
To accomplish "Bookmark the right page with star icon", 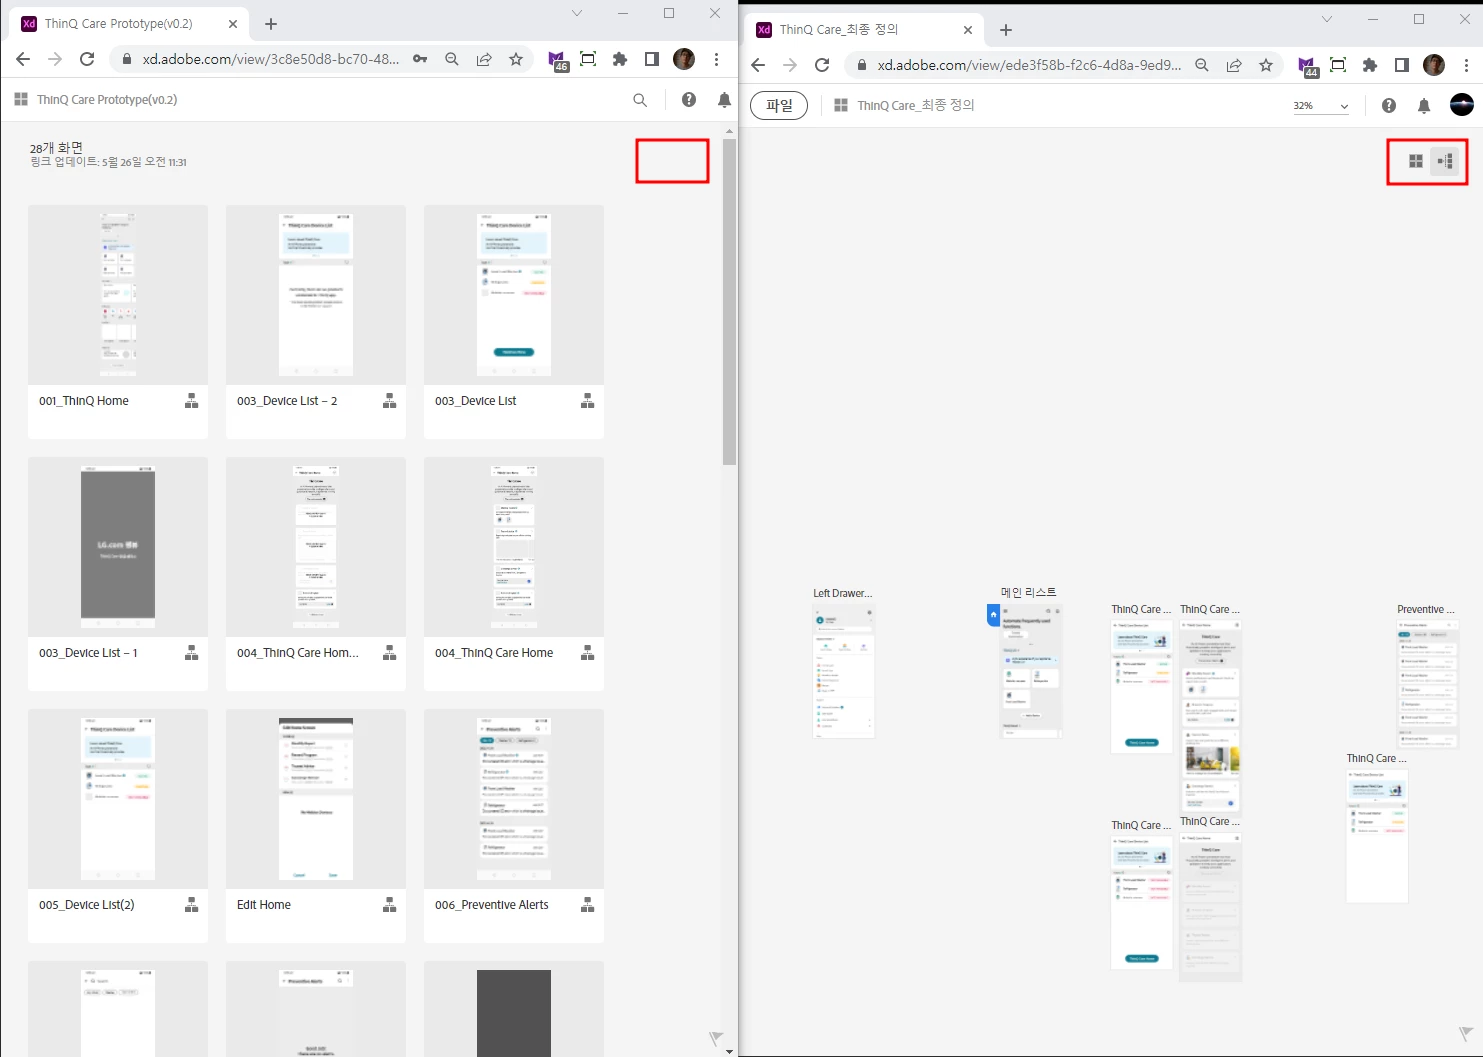I will [1266, 65].
